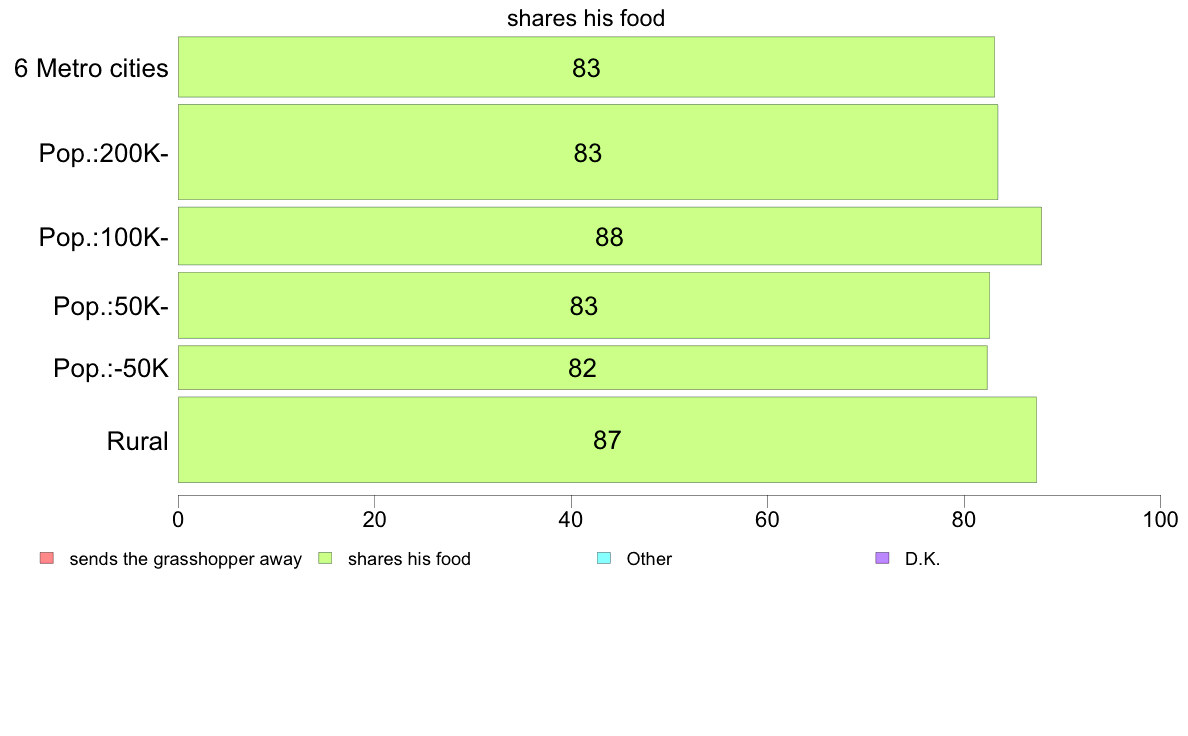Click the cyan 'Other' legend swatch
The image size is (1188, 736).
click(604, 559)
